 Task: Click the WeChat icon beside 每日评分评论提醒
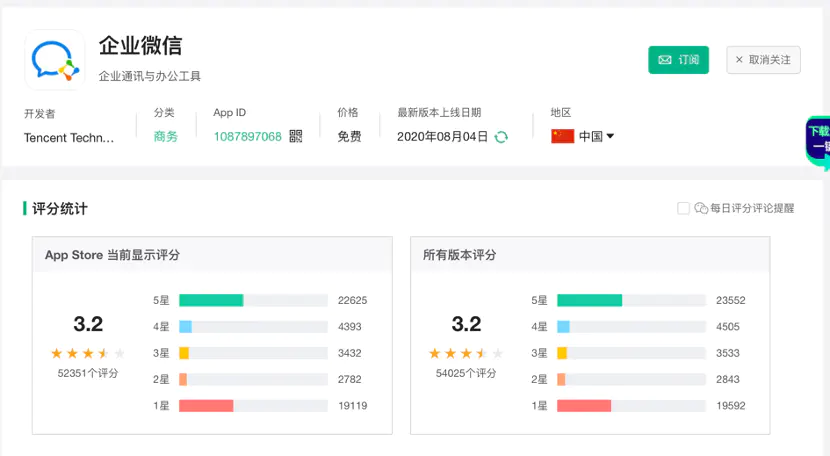pos(701,208)
